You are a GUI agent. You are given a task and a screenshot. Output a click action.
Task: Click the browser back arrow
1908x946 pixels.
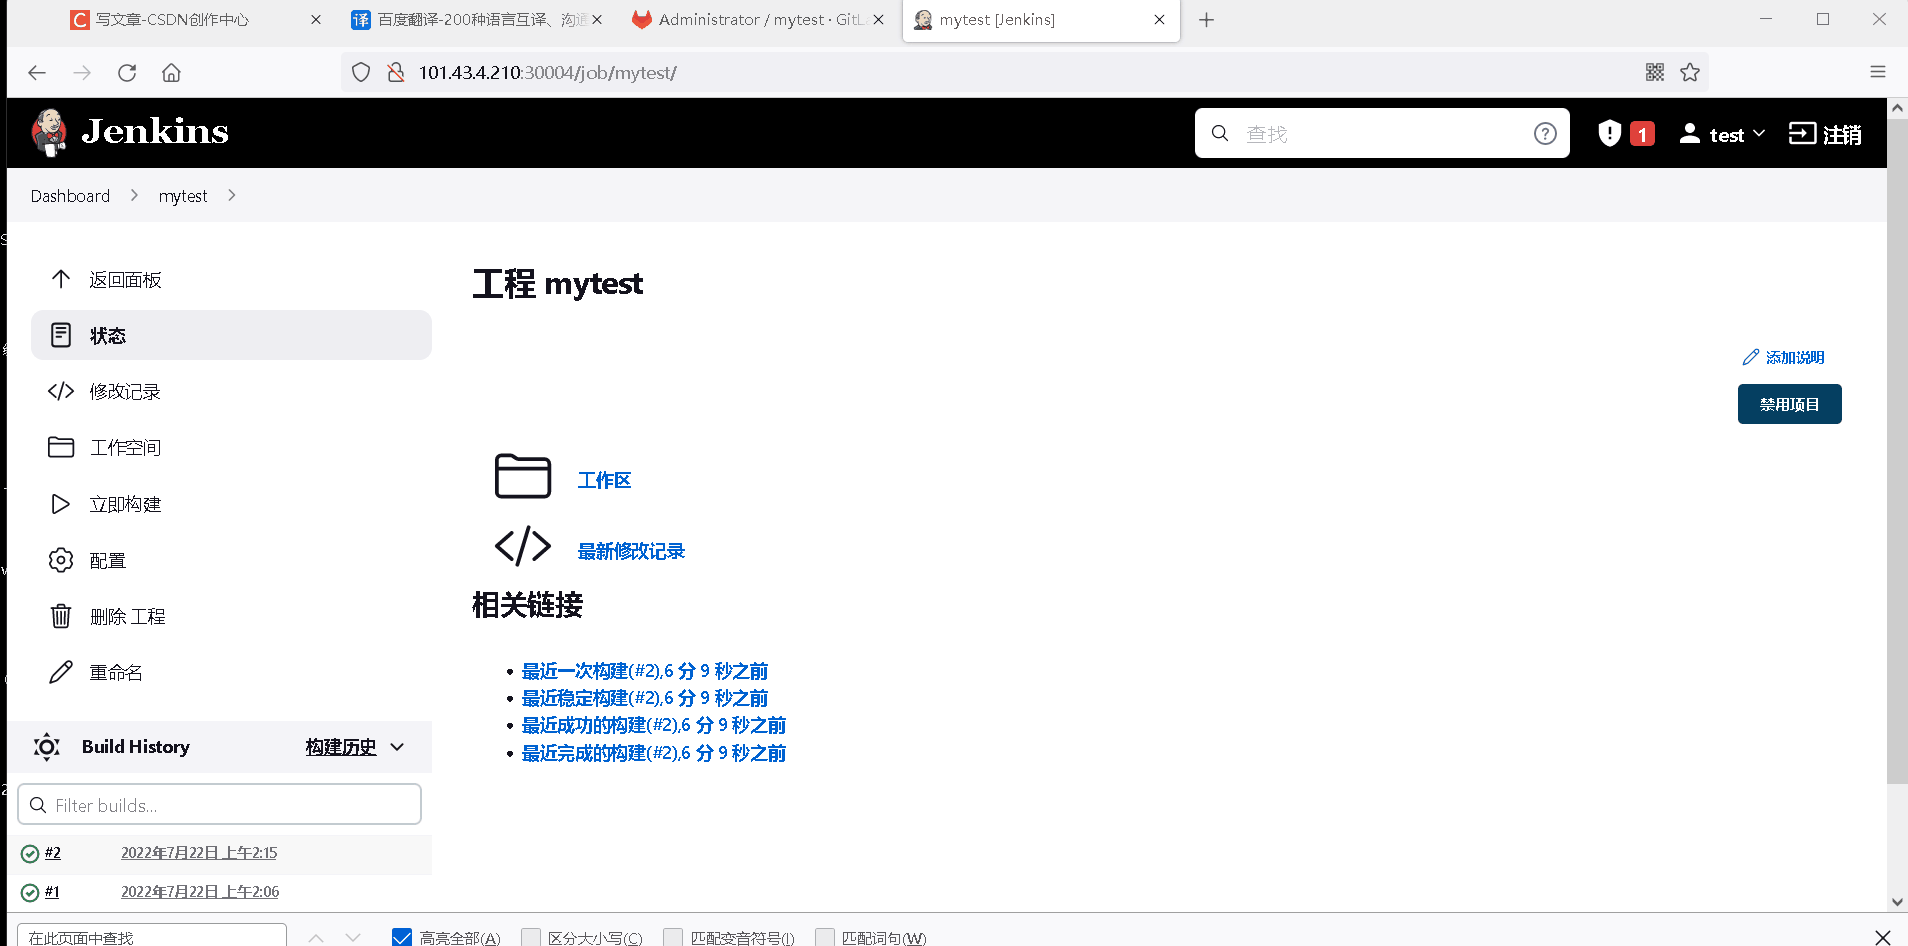click(x=37, y=72)
